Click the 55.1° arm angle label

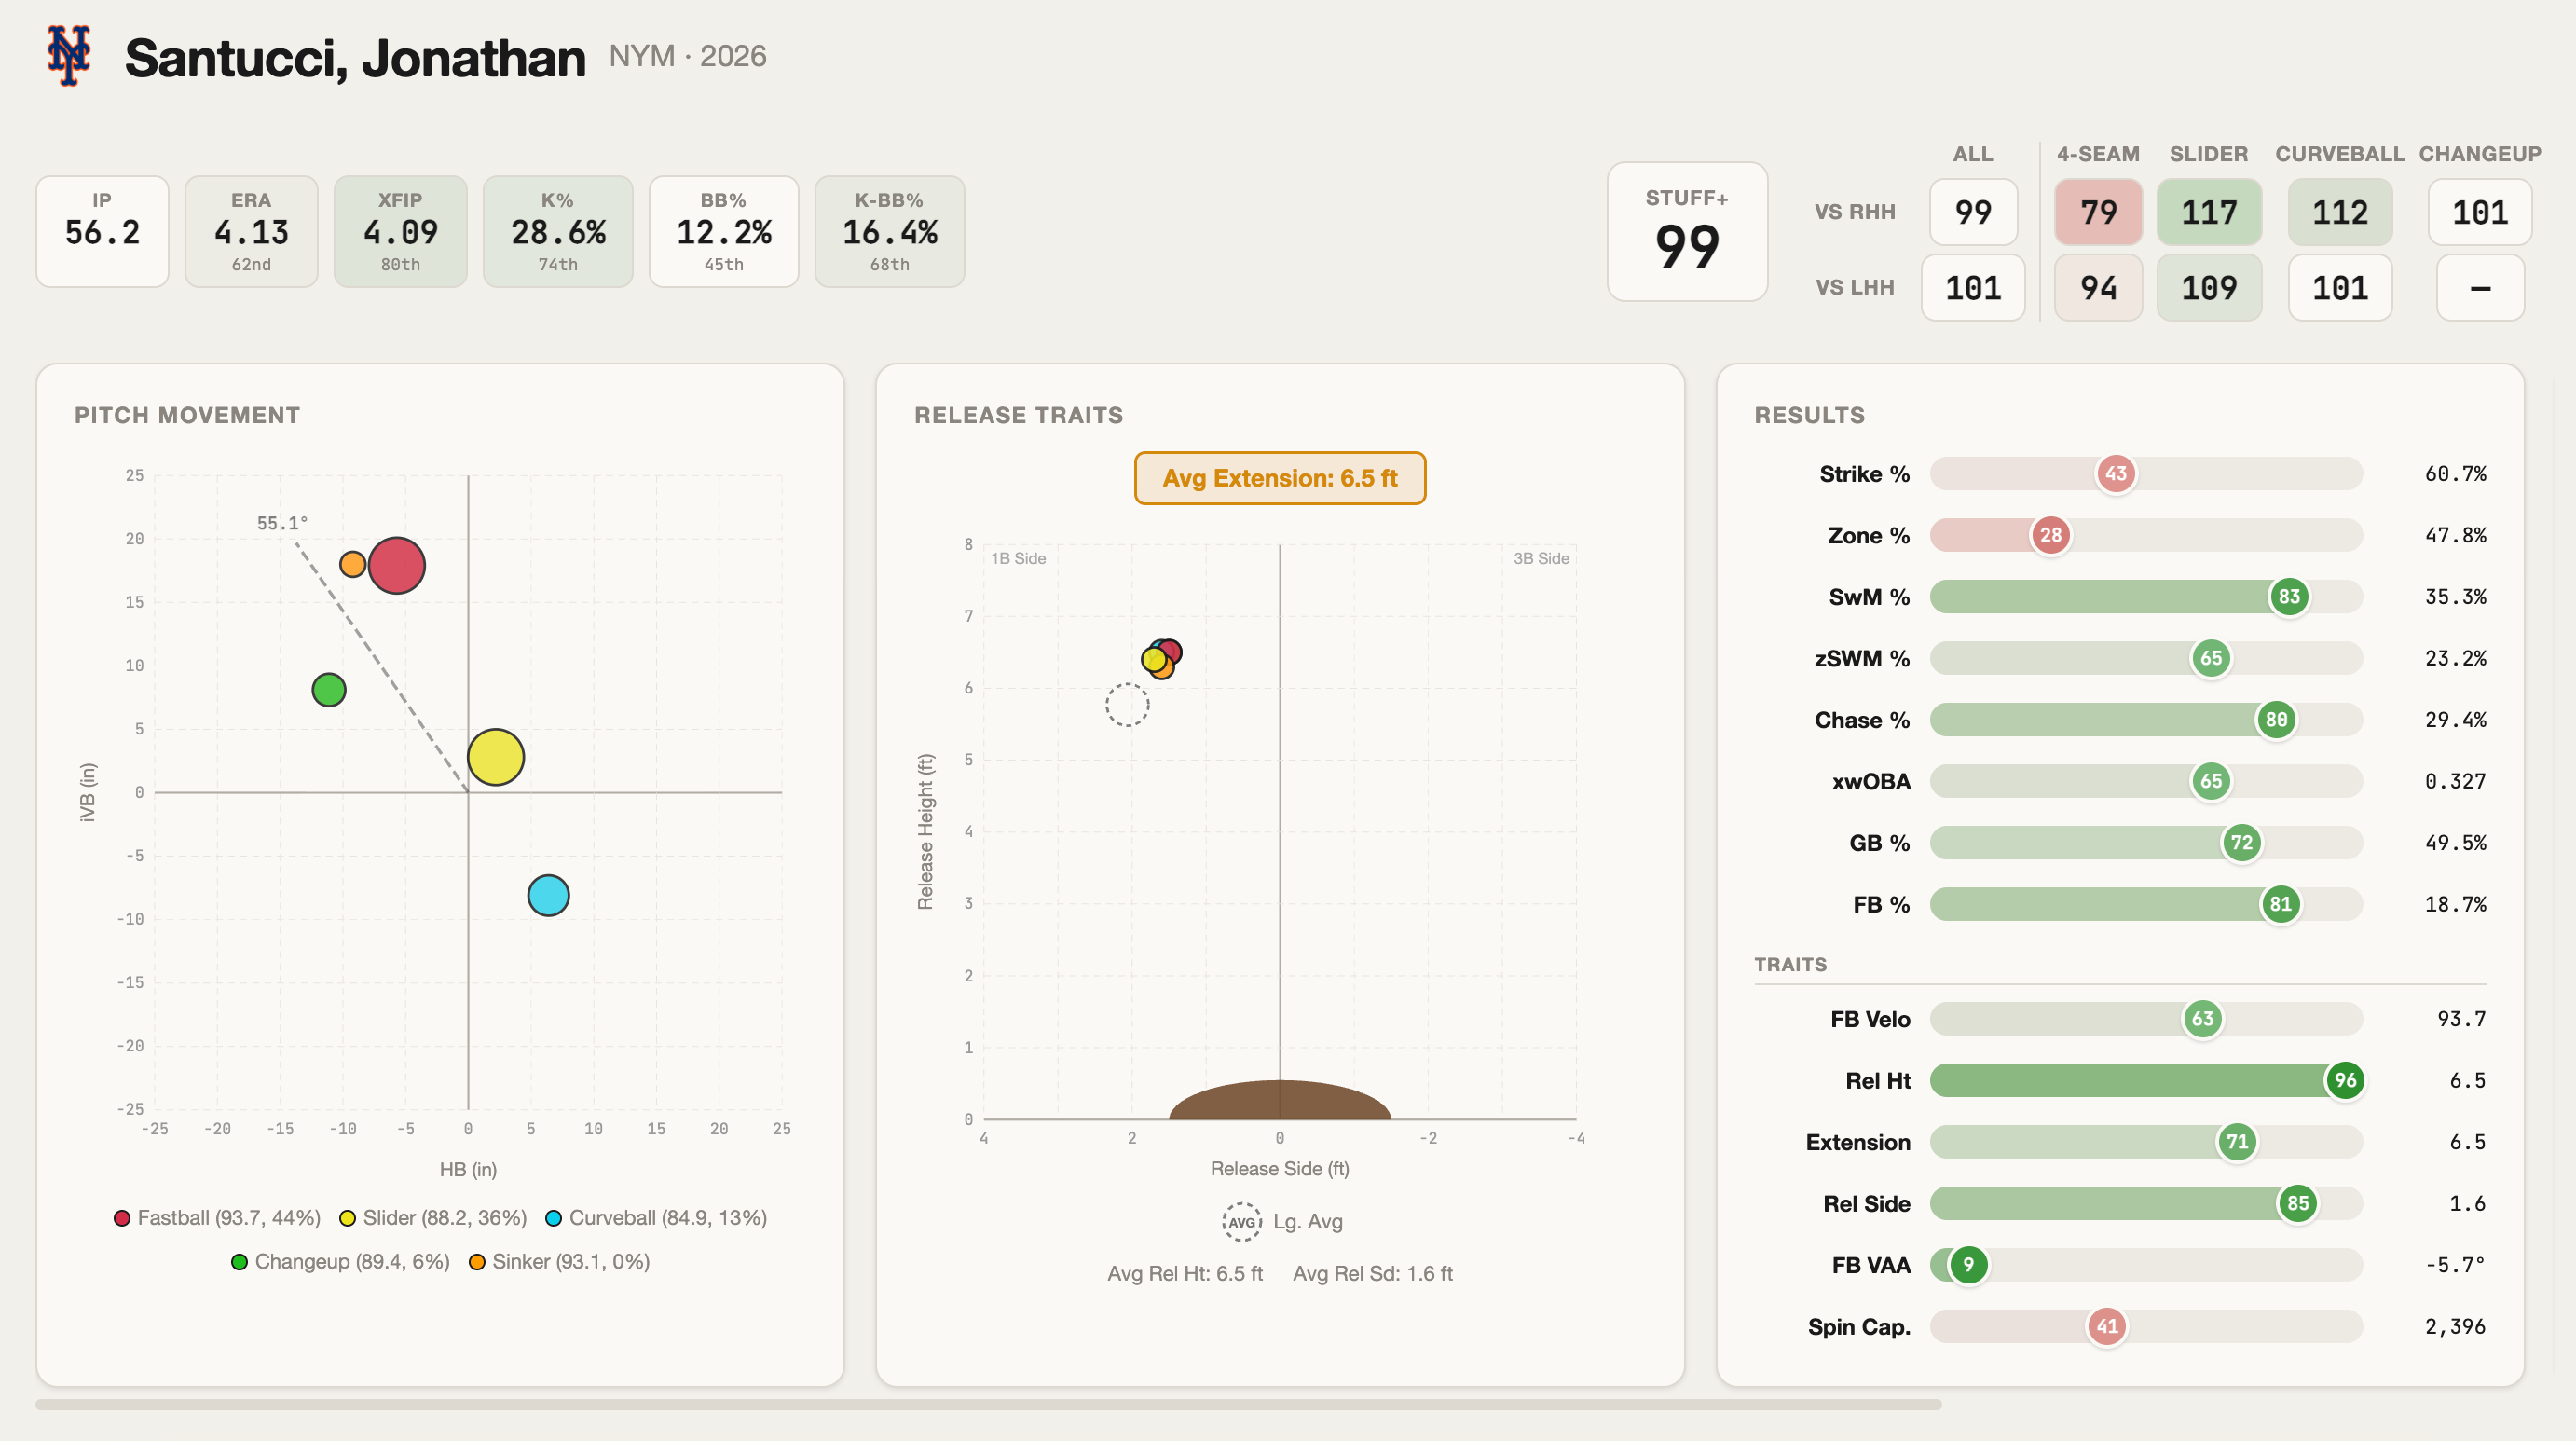[283, 523]
